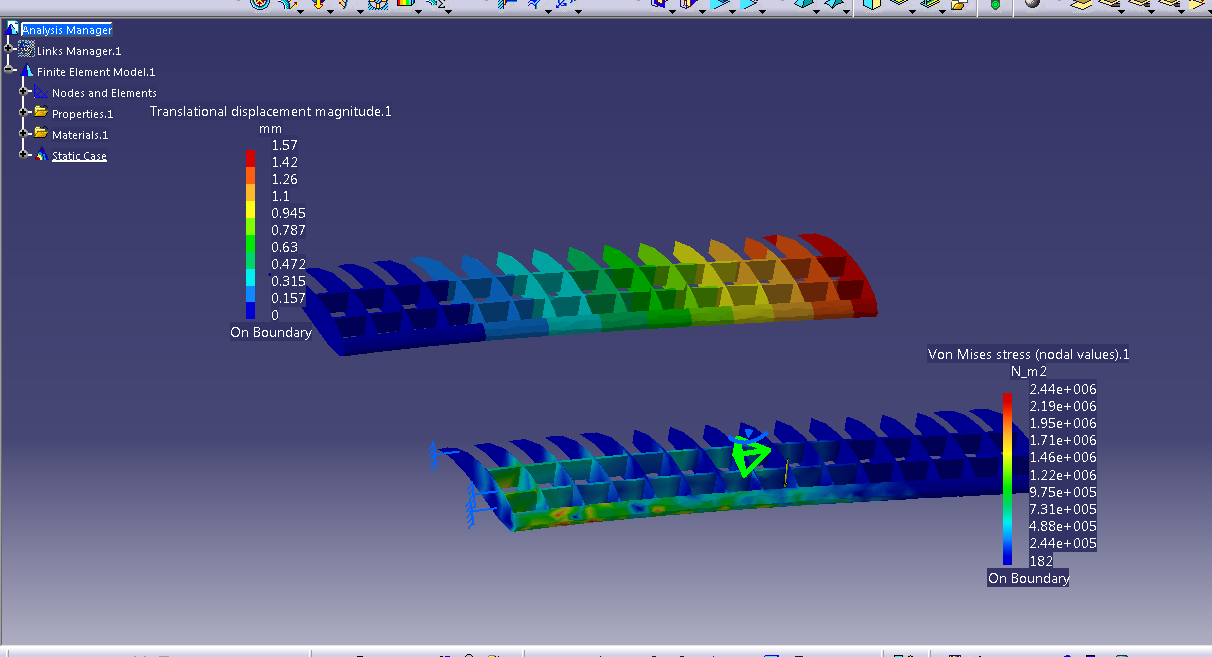1212x657 pixels.
Task: Click the red band of the Von Mises color scale
Action: [1009, 397]
